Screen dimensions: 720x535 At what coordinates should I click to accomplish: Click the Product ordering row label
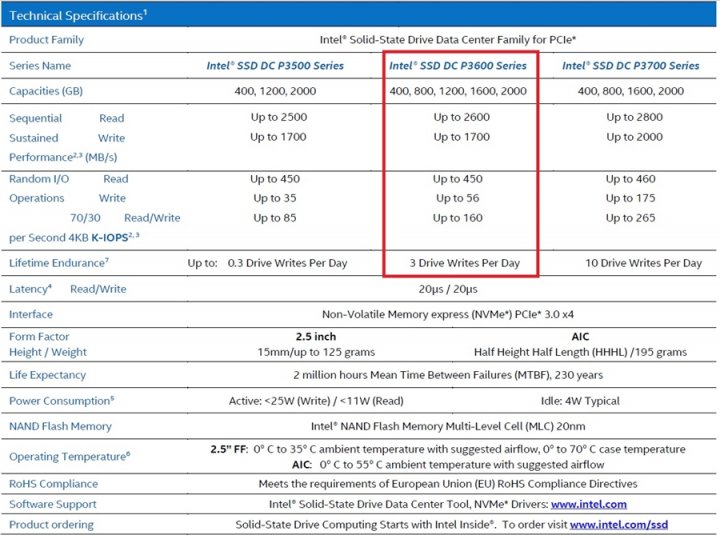[x=51, y=524]
